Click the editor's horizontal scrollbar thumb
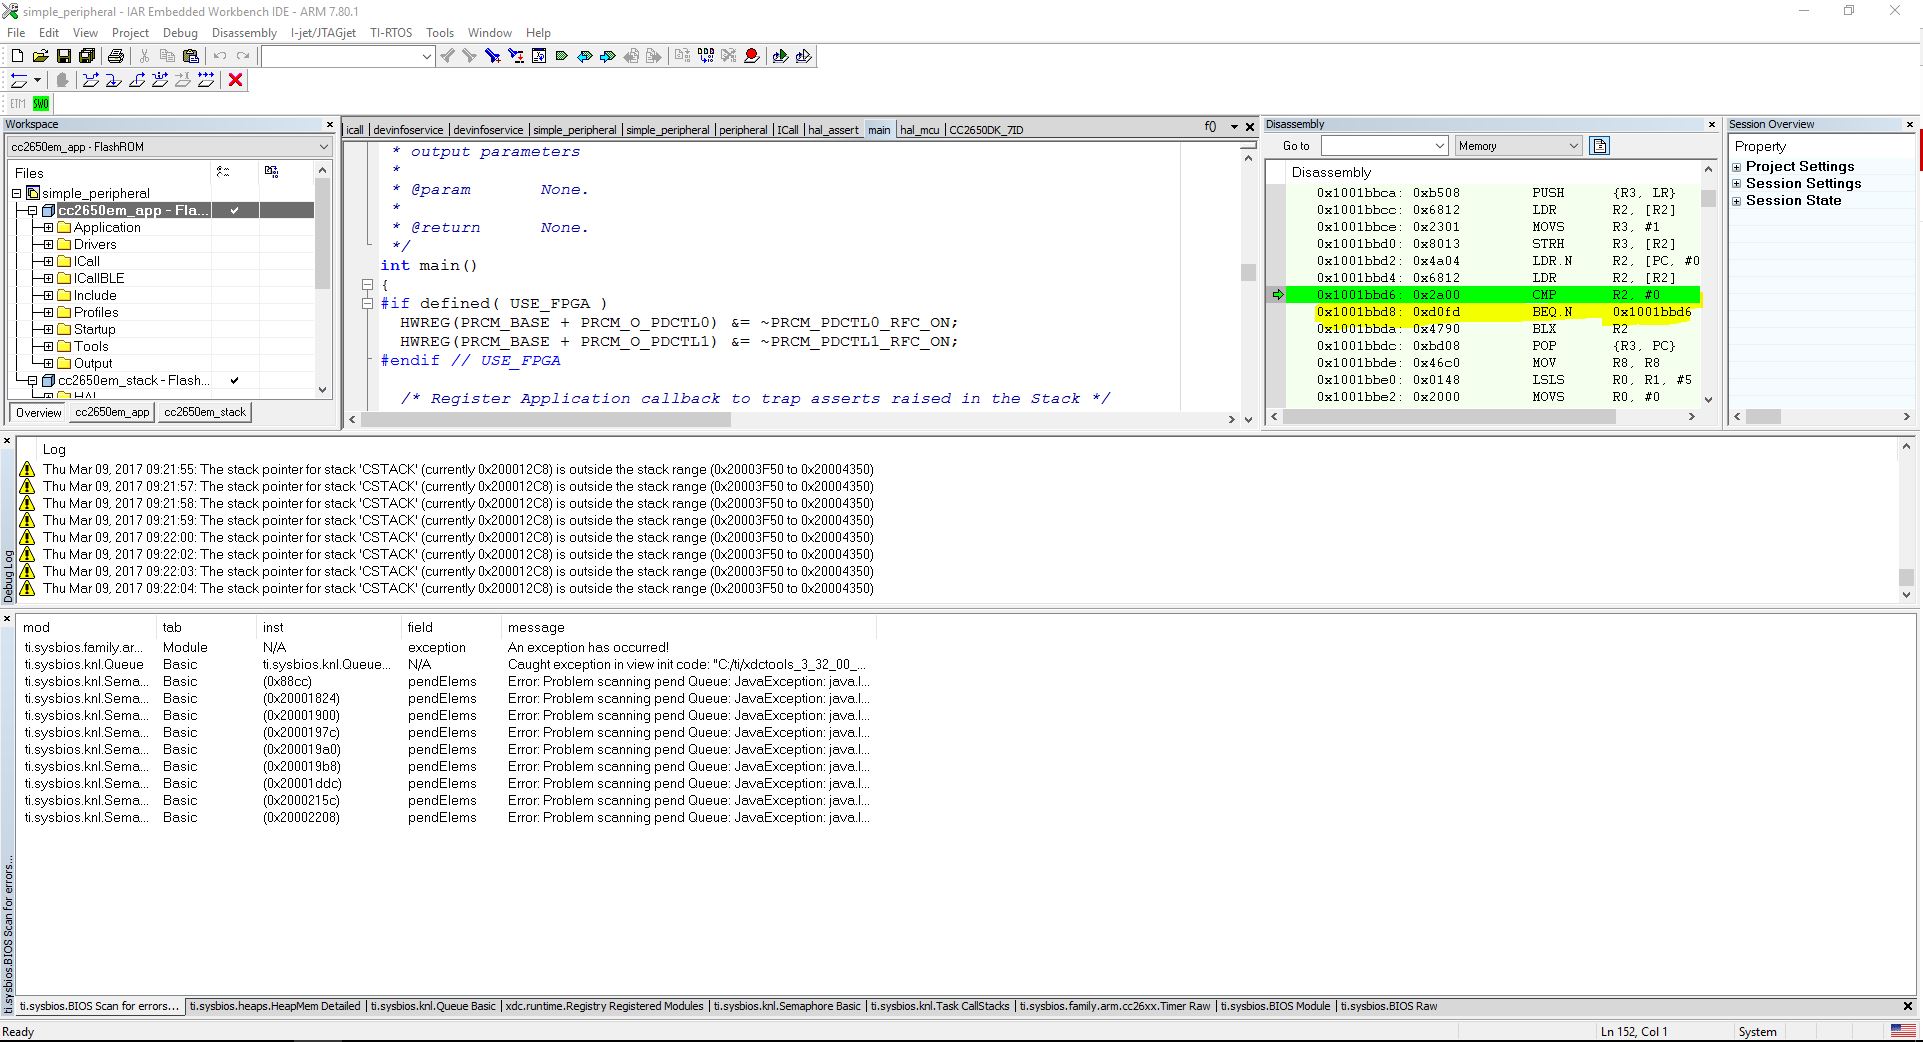The width and height of the screenshot is (1923, 1042). point(545,420)
